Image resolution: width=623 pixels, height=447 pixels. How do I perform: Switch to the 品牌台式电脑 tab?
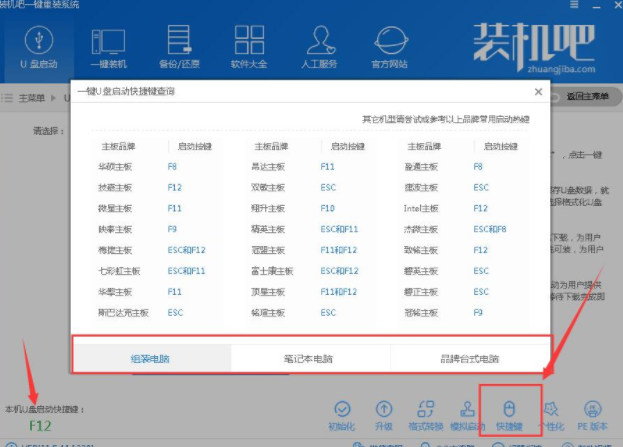(469, 358)
